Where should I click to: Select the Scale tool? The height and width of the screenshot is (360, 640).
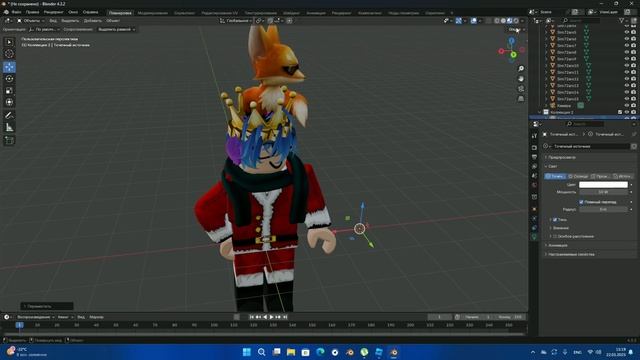pos(9,91)
